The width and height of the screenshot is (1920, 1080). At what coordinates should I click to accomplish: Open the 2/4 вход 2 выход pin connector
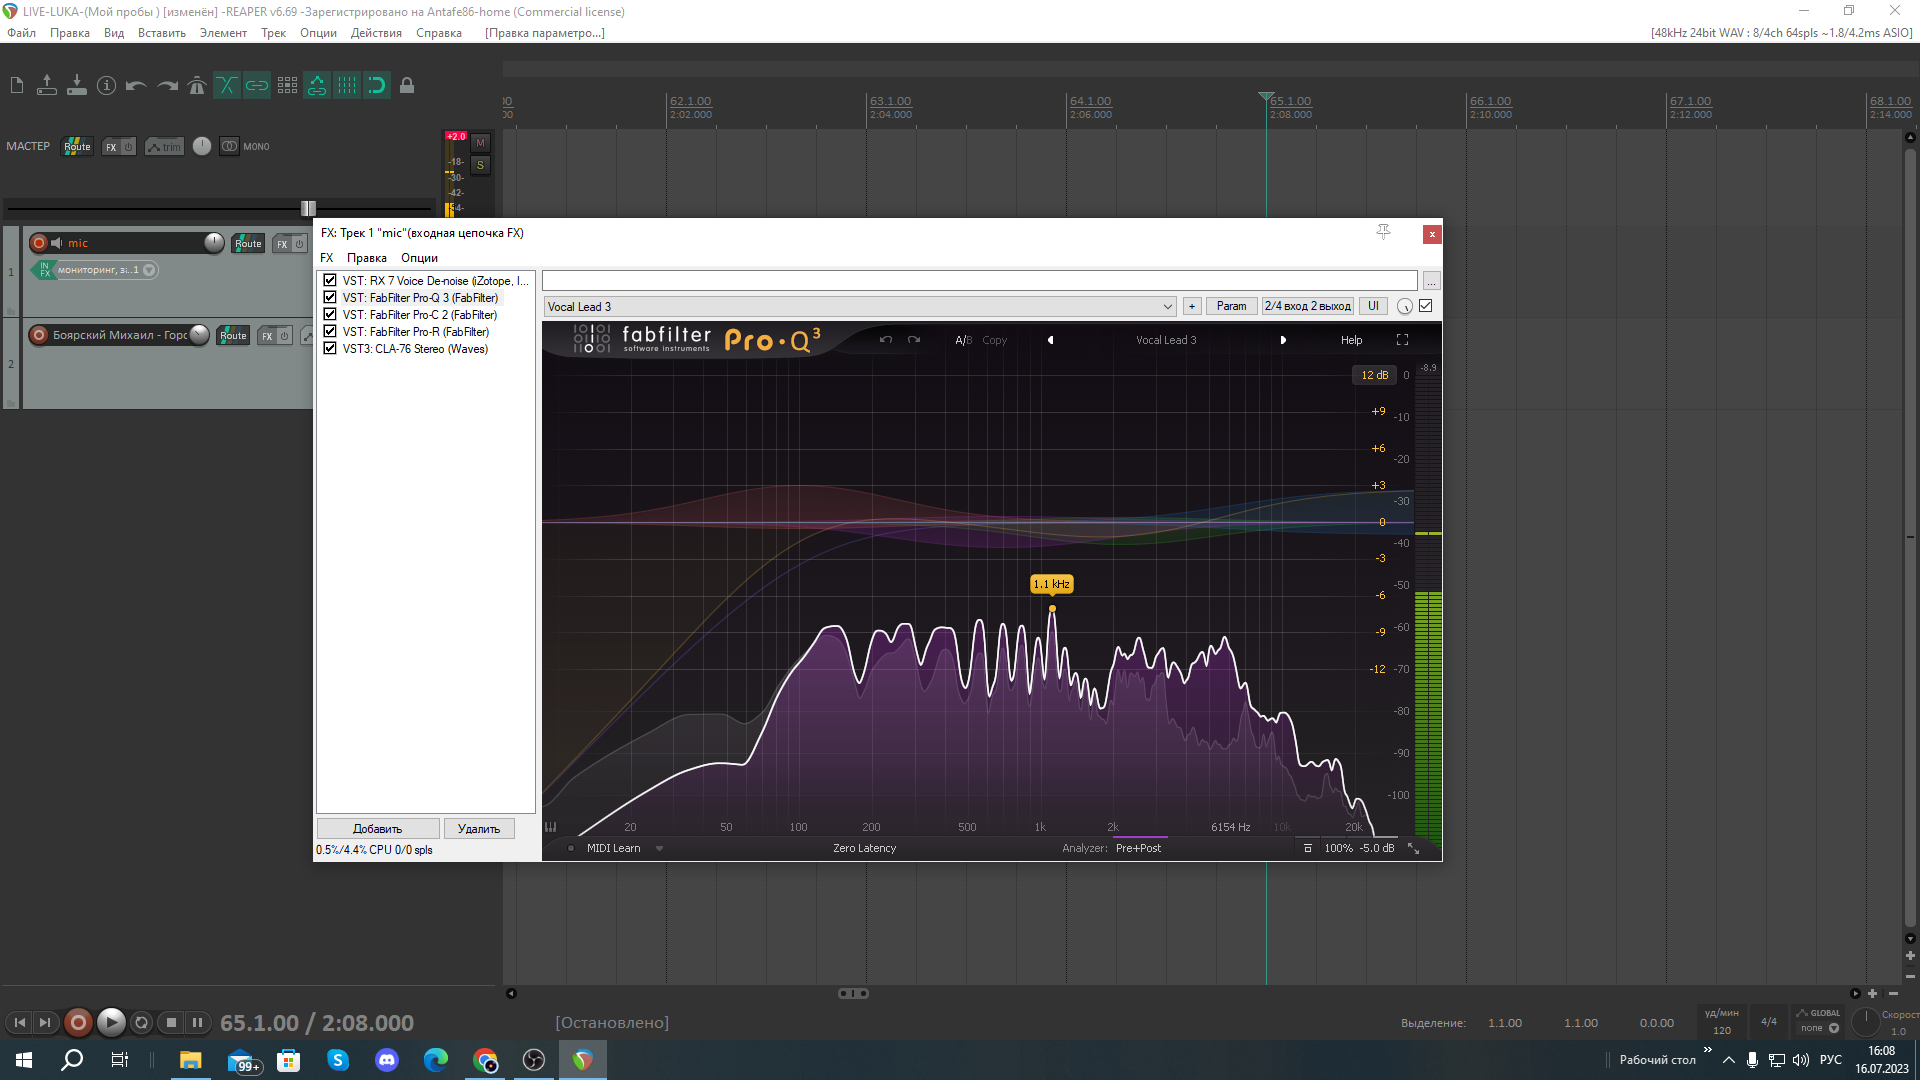[x=1308, y=307]
